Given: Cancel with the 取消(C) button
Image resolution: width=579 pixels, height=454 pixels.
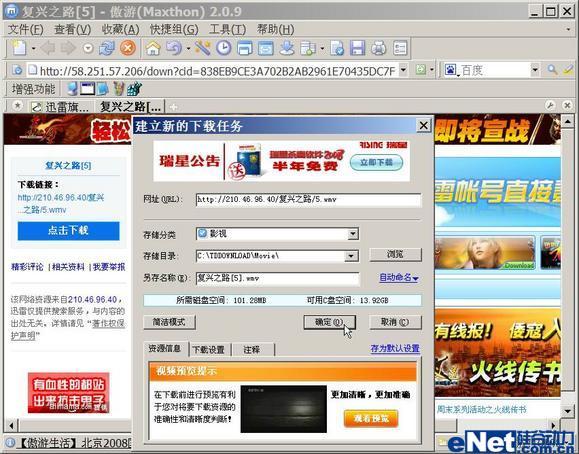Looking at the screenshot, I should (395, 322).
